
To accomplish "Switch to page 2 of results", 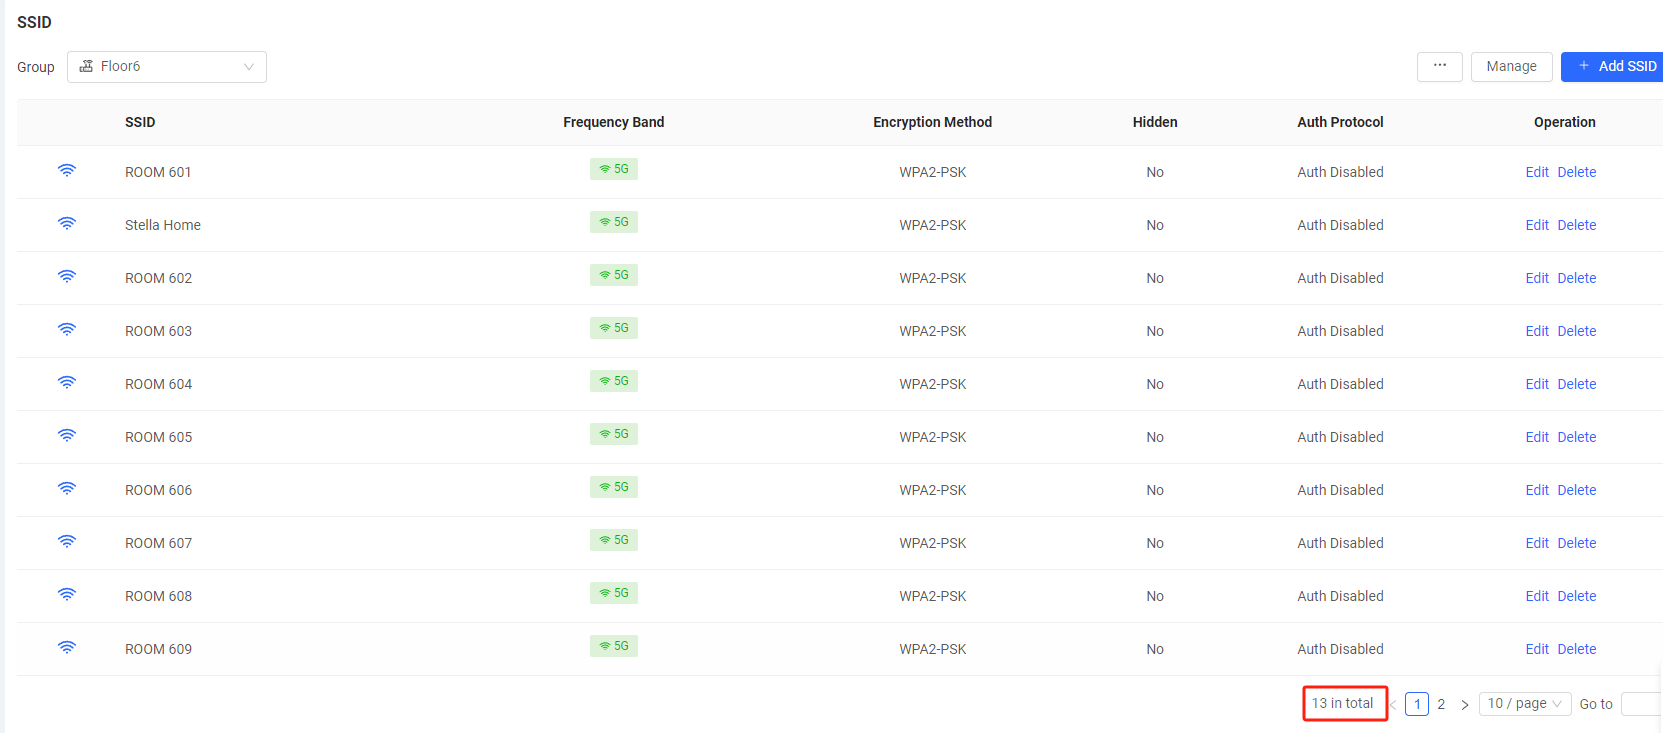I will [1441, 704].
